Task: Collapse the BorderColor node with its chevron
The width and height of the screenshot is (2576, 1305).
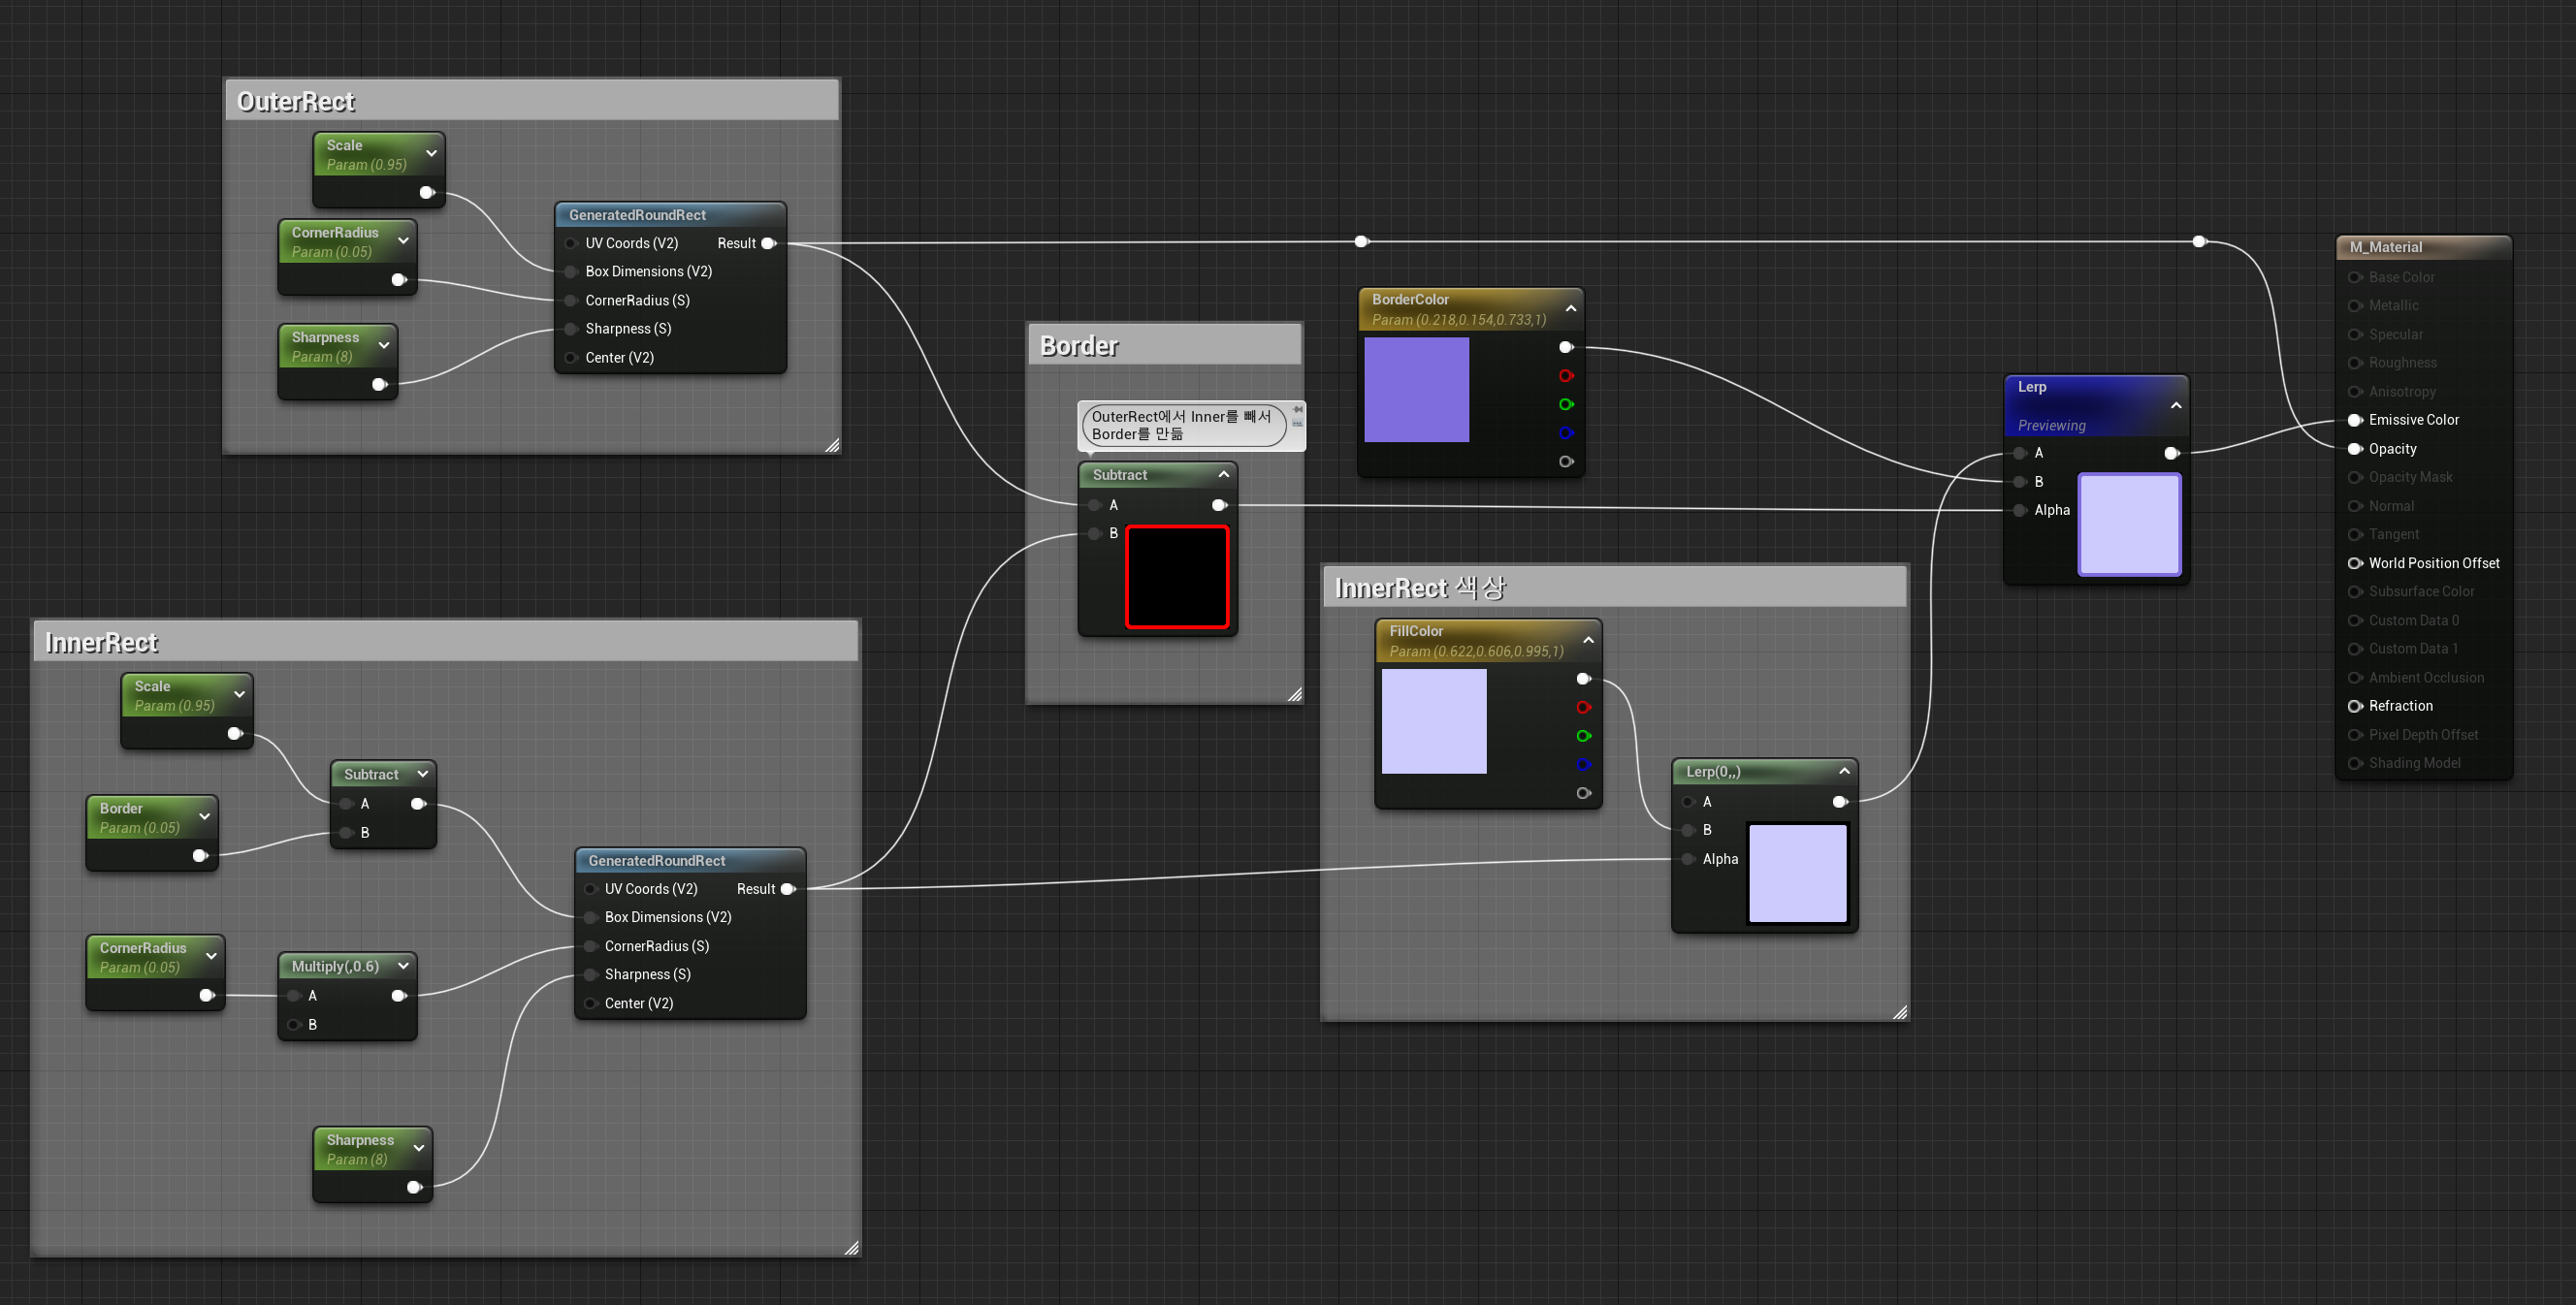Action: coord(1571,309)
